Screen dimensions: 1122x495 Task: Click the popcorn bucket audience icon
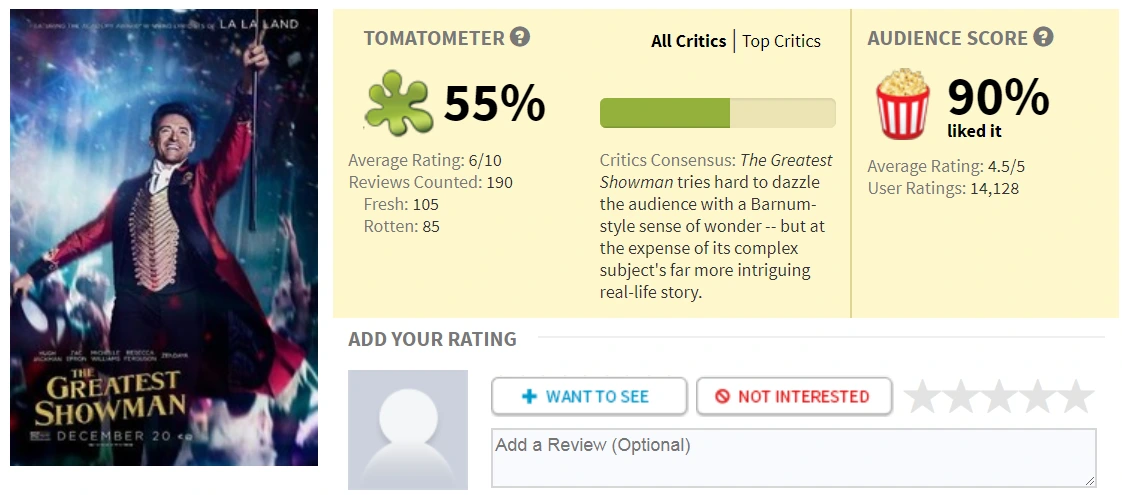point(902,103)
